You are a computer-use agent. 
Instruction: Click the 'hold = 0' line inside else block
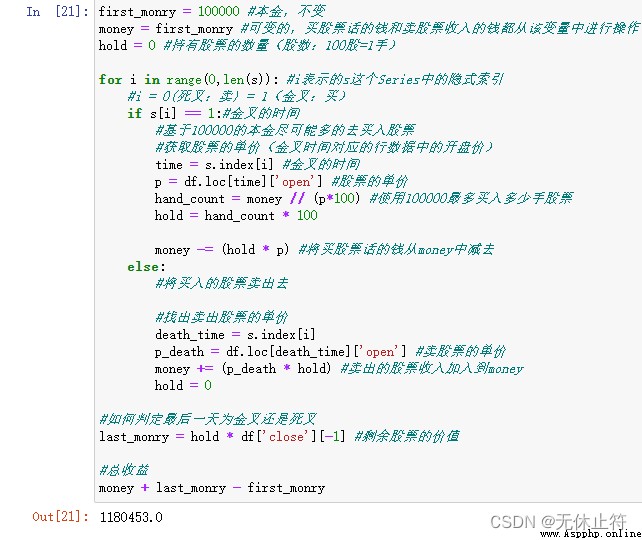click(x=183, y=385)
